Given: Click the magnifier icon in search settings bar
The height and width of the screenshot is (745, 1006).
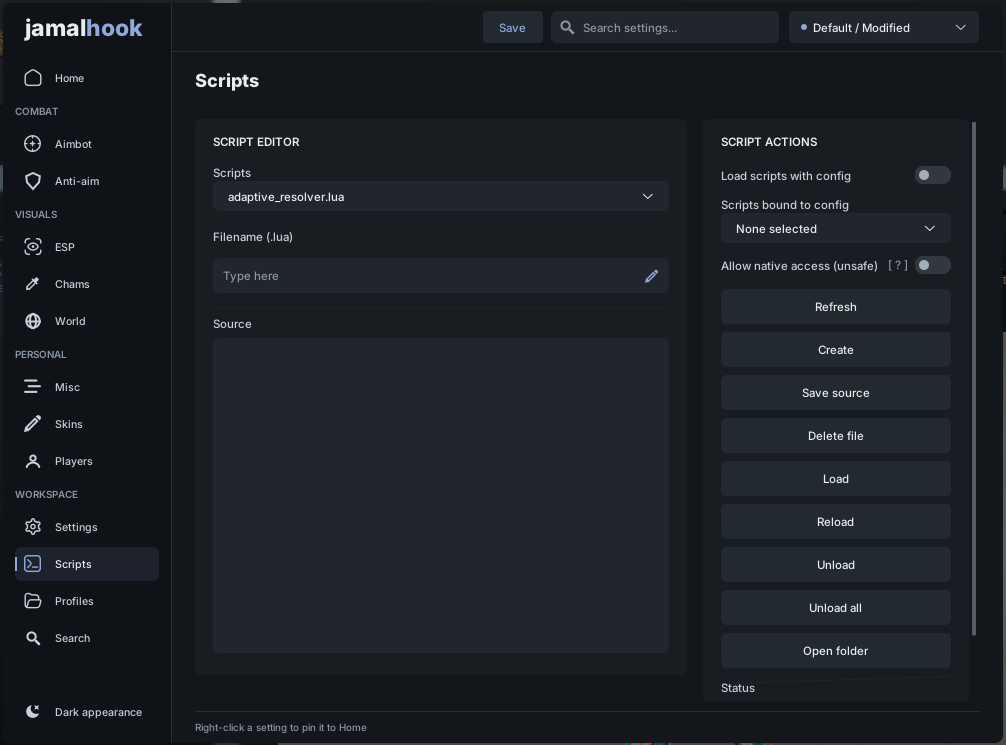Looking at the screenshot, I should tap(567, 27).
